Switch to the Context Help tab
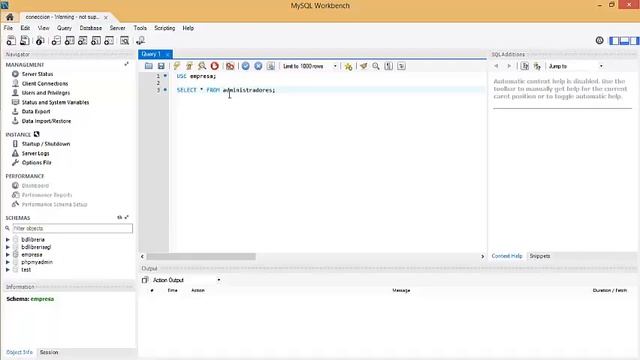Screen dimensions: 640x360 tap(507, 256)
